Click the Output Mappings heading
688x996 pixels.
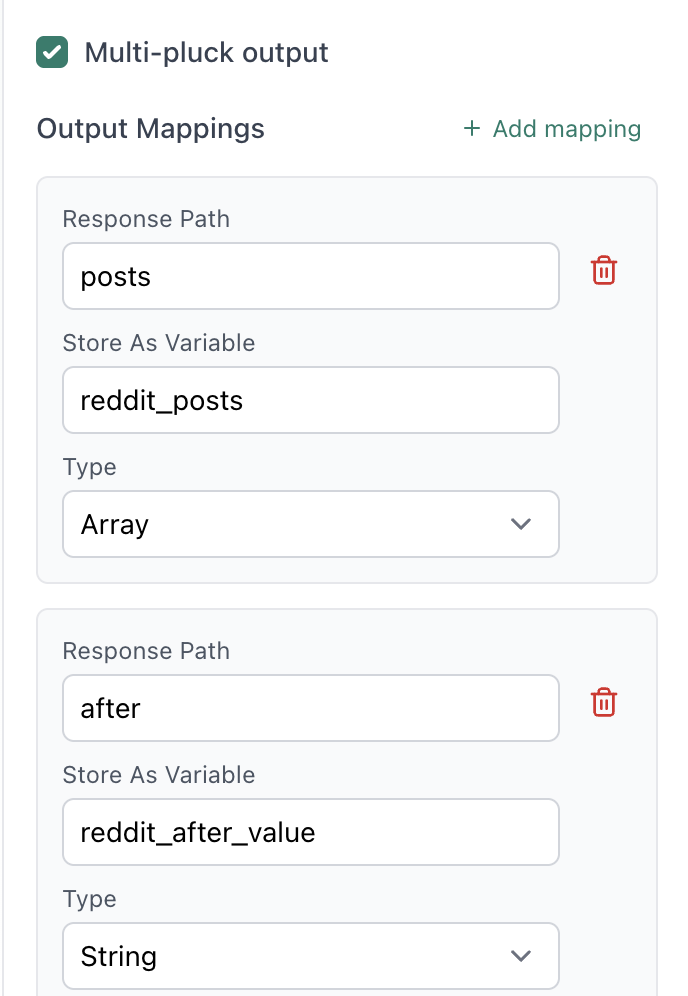tap(151, 129)
